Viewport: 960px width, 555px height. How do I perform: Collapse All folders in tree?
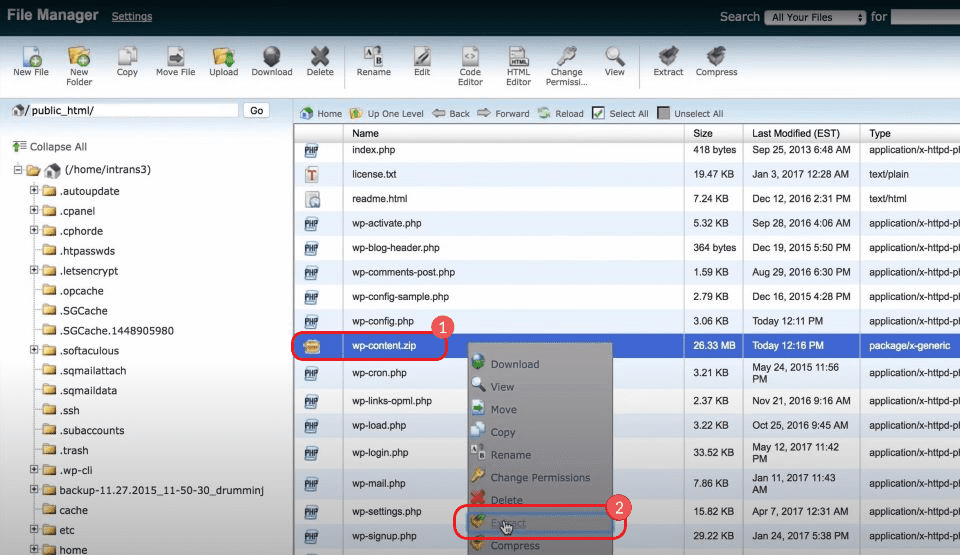pyautogui.click(x=57, y=147)
